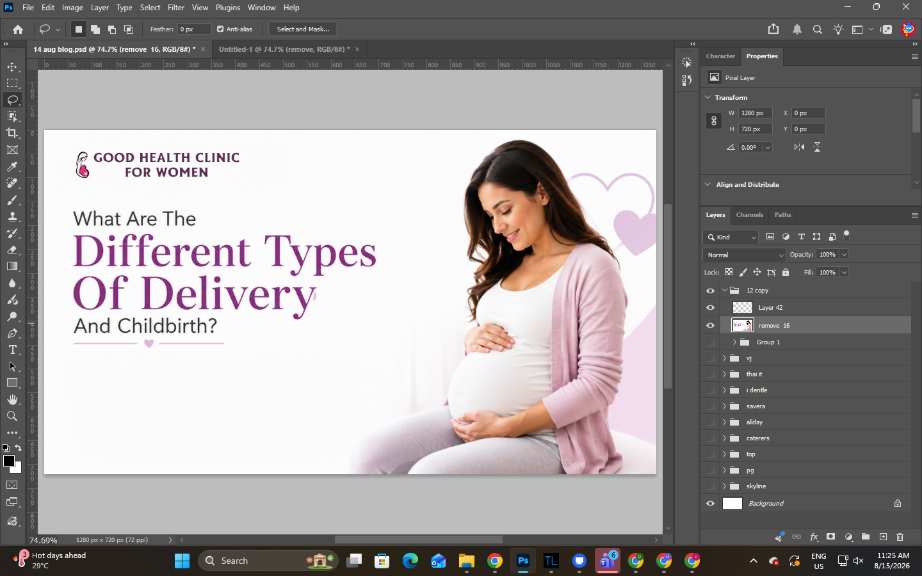This screenshot has width=922, height=576.
Task: Toggle the Anti-alias checkbox
Action: coord(221,29)
